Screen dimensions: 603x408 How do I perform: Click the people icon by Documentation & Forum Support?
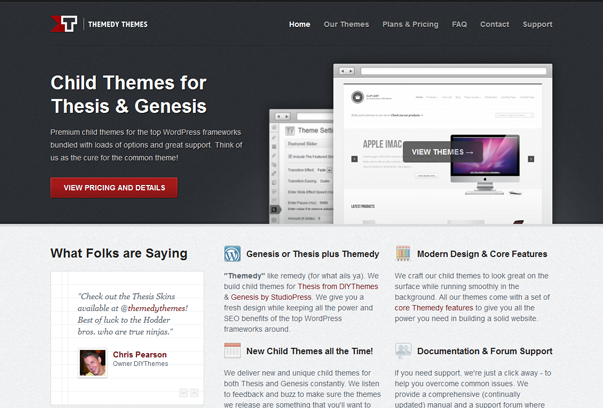tap(403, 351)
